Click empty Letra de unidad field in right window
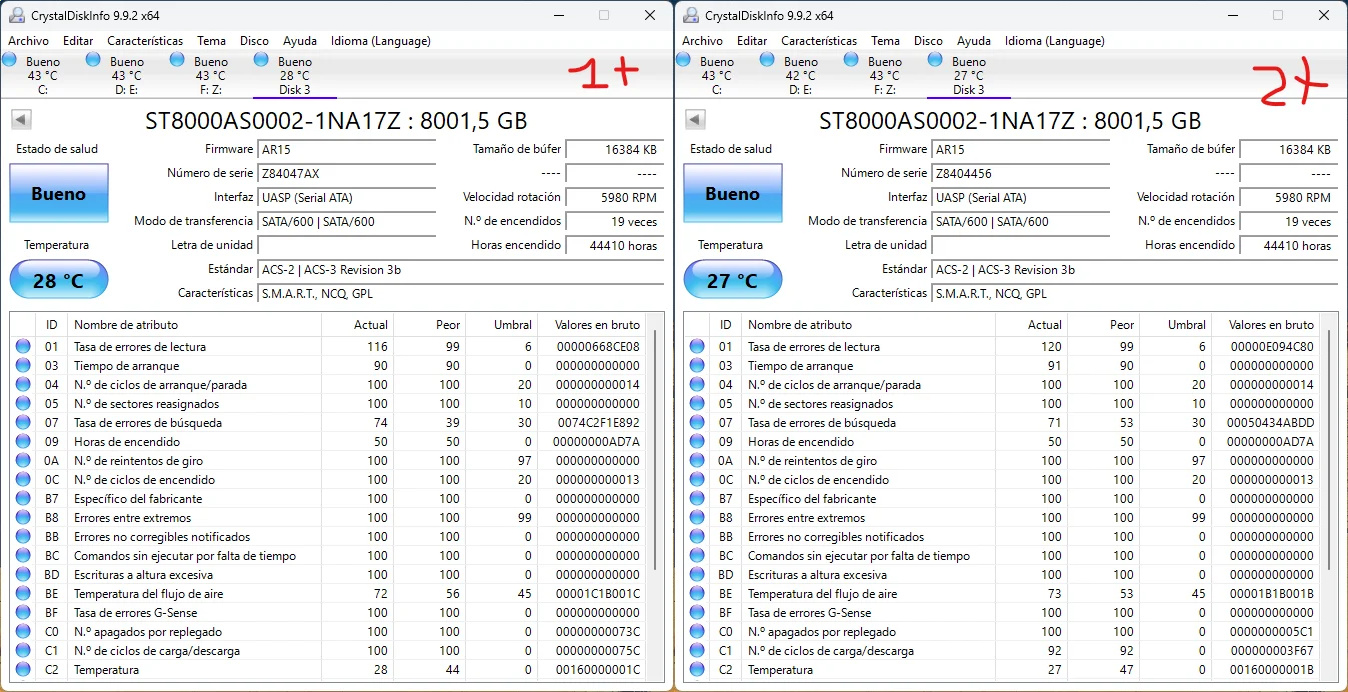 (x=1021, y=245)
